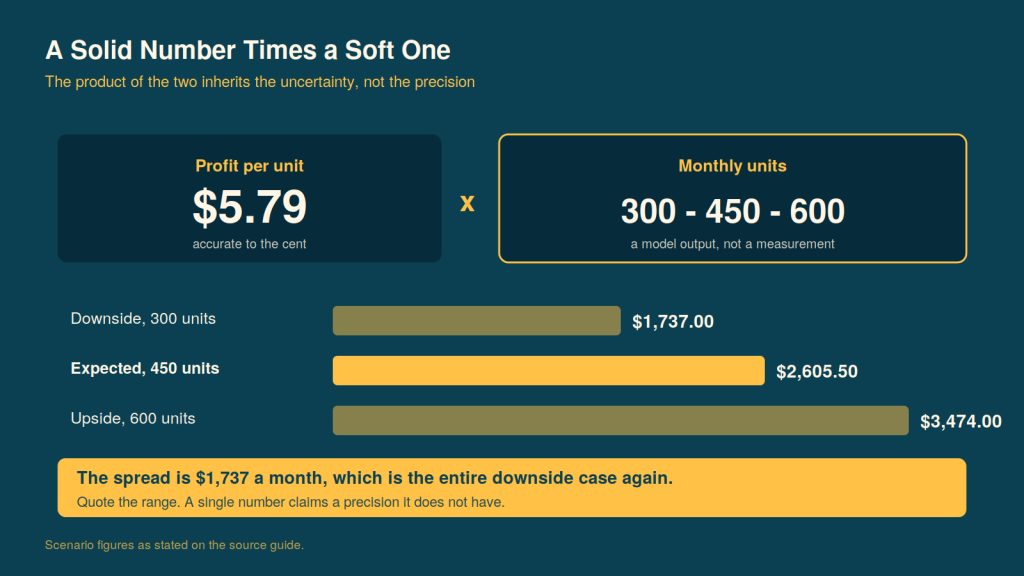
Task: Click the multiplication x symbol between cards
Action: point(467,203)
